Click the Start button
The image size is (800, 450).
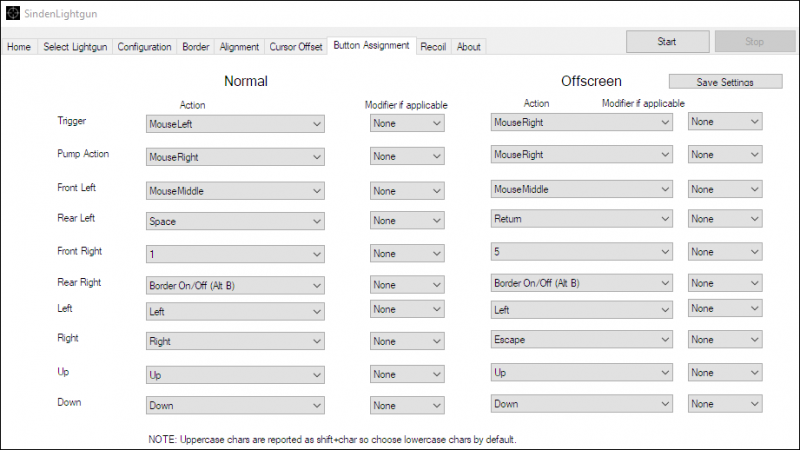[667, 41]
